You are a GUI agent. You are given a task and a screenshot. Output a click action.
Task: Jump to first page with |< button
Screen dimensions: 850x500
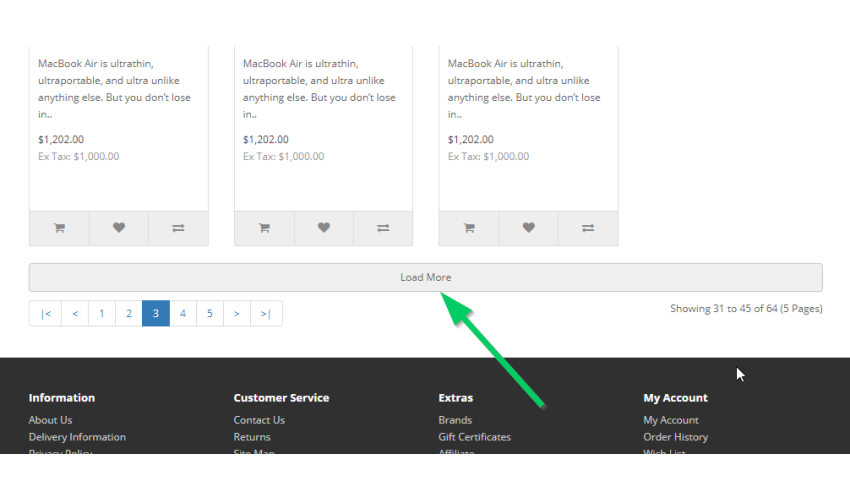click(46, 313)
